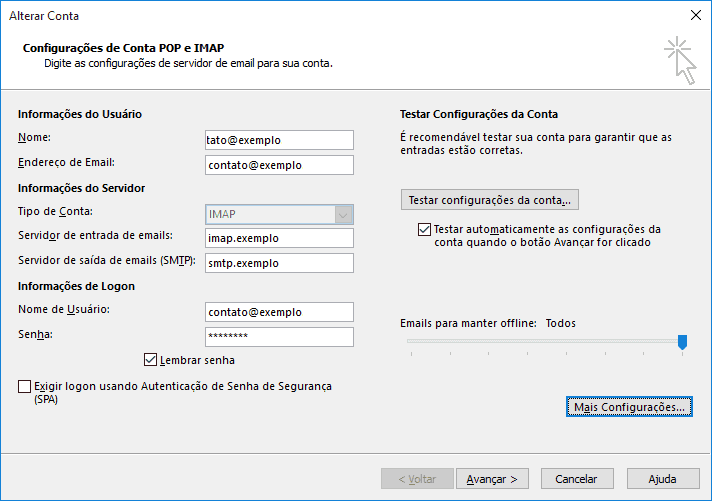
Task: Click Testar Configurações da Conta heading
Action: pos(479,114)
